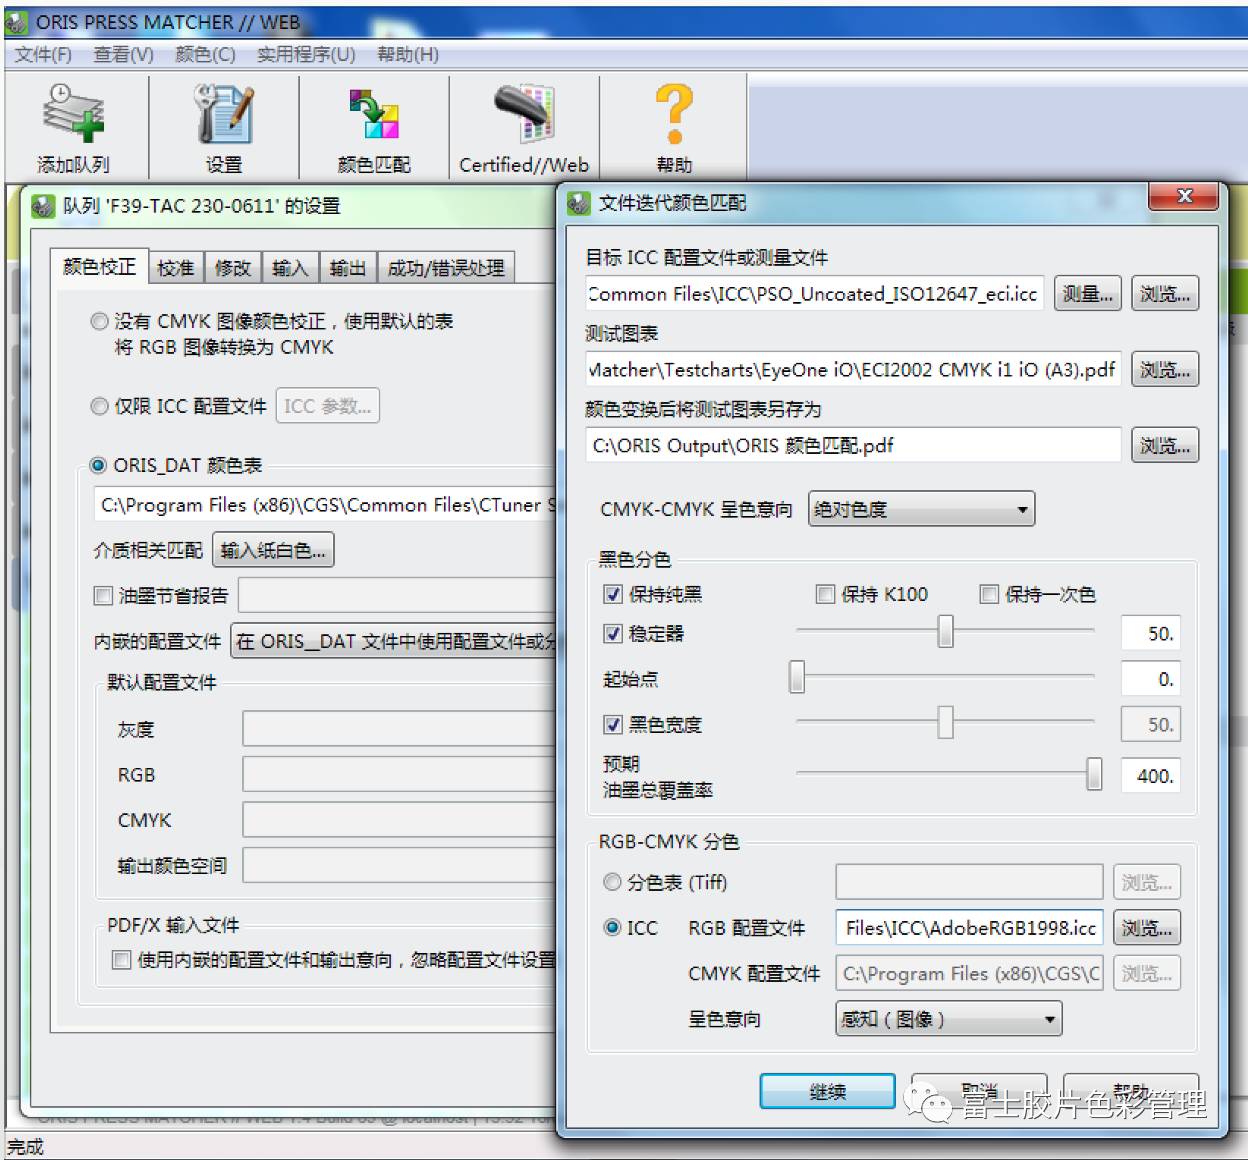1248x1160 pixels.
Task: Browse for the 目标 ICC 配置文件
Action: coord(1165,294)
